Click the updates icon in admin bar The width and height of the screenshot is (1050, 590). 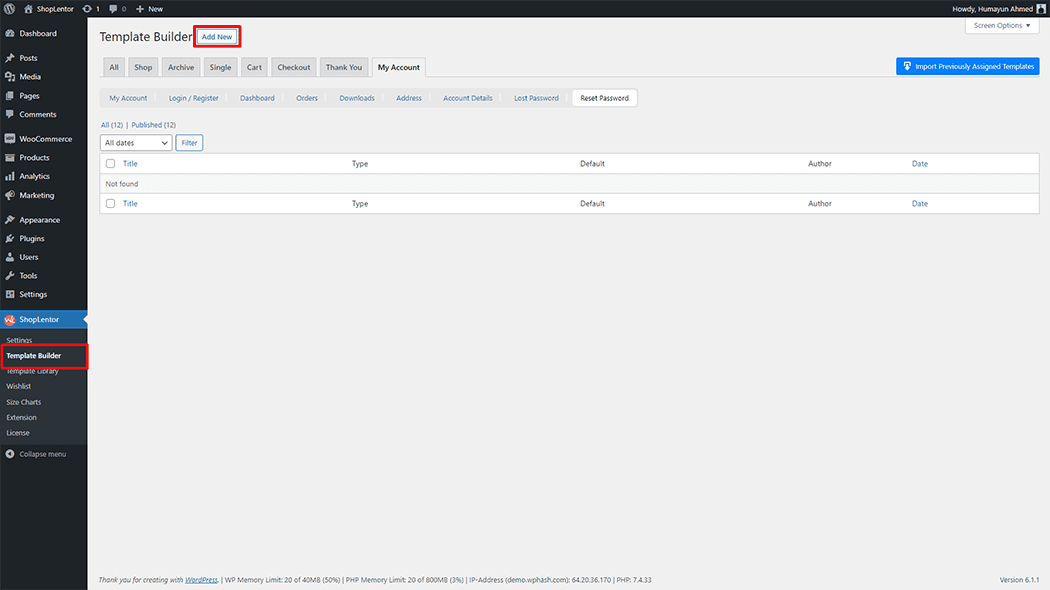click(x=87, y=9)
